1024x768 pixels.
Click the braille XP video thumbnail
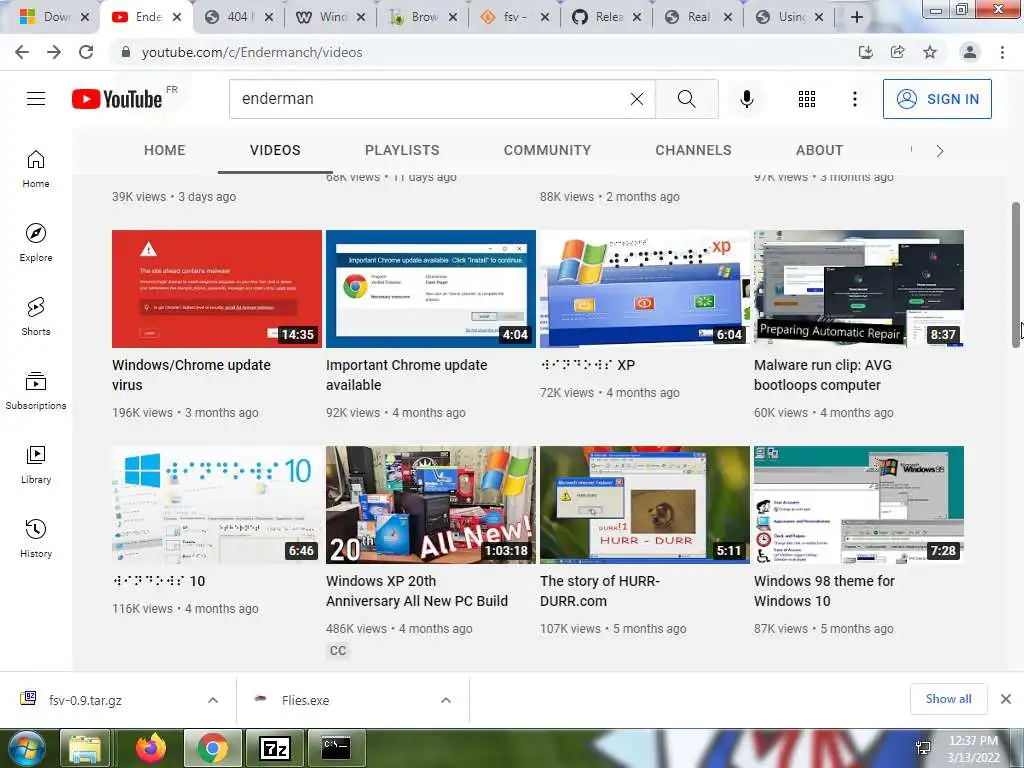645,289
